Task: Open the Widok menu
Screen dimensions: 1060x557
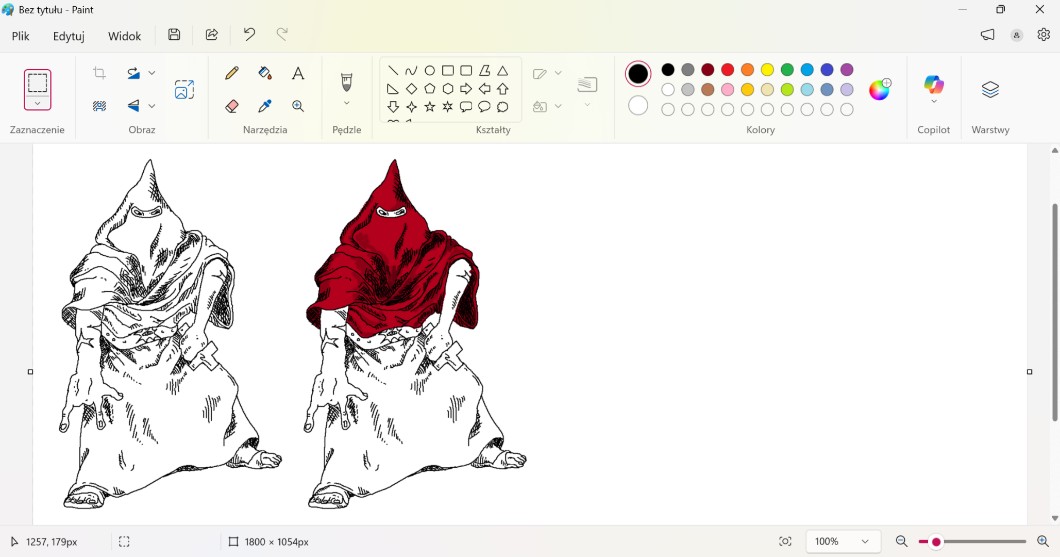Action: click(125, 36)
